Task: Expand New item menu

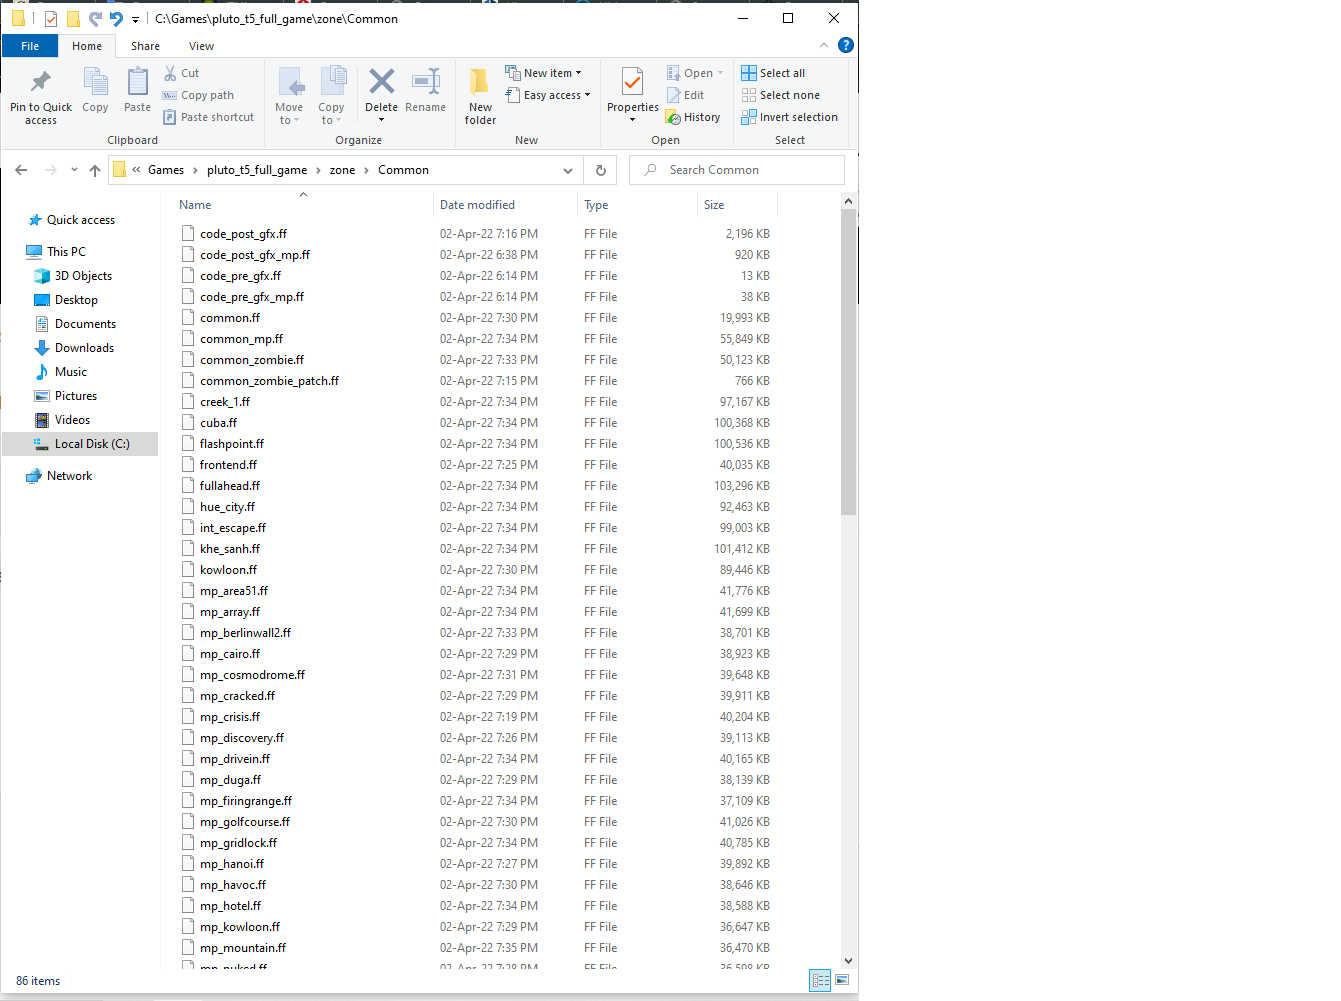Action: [544, 73]
